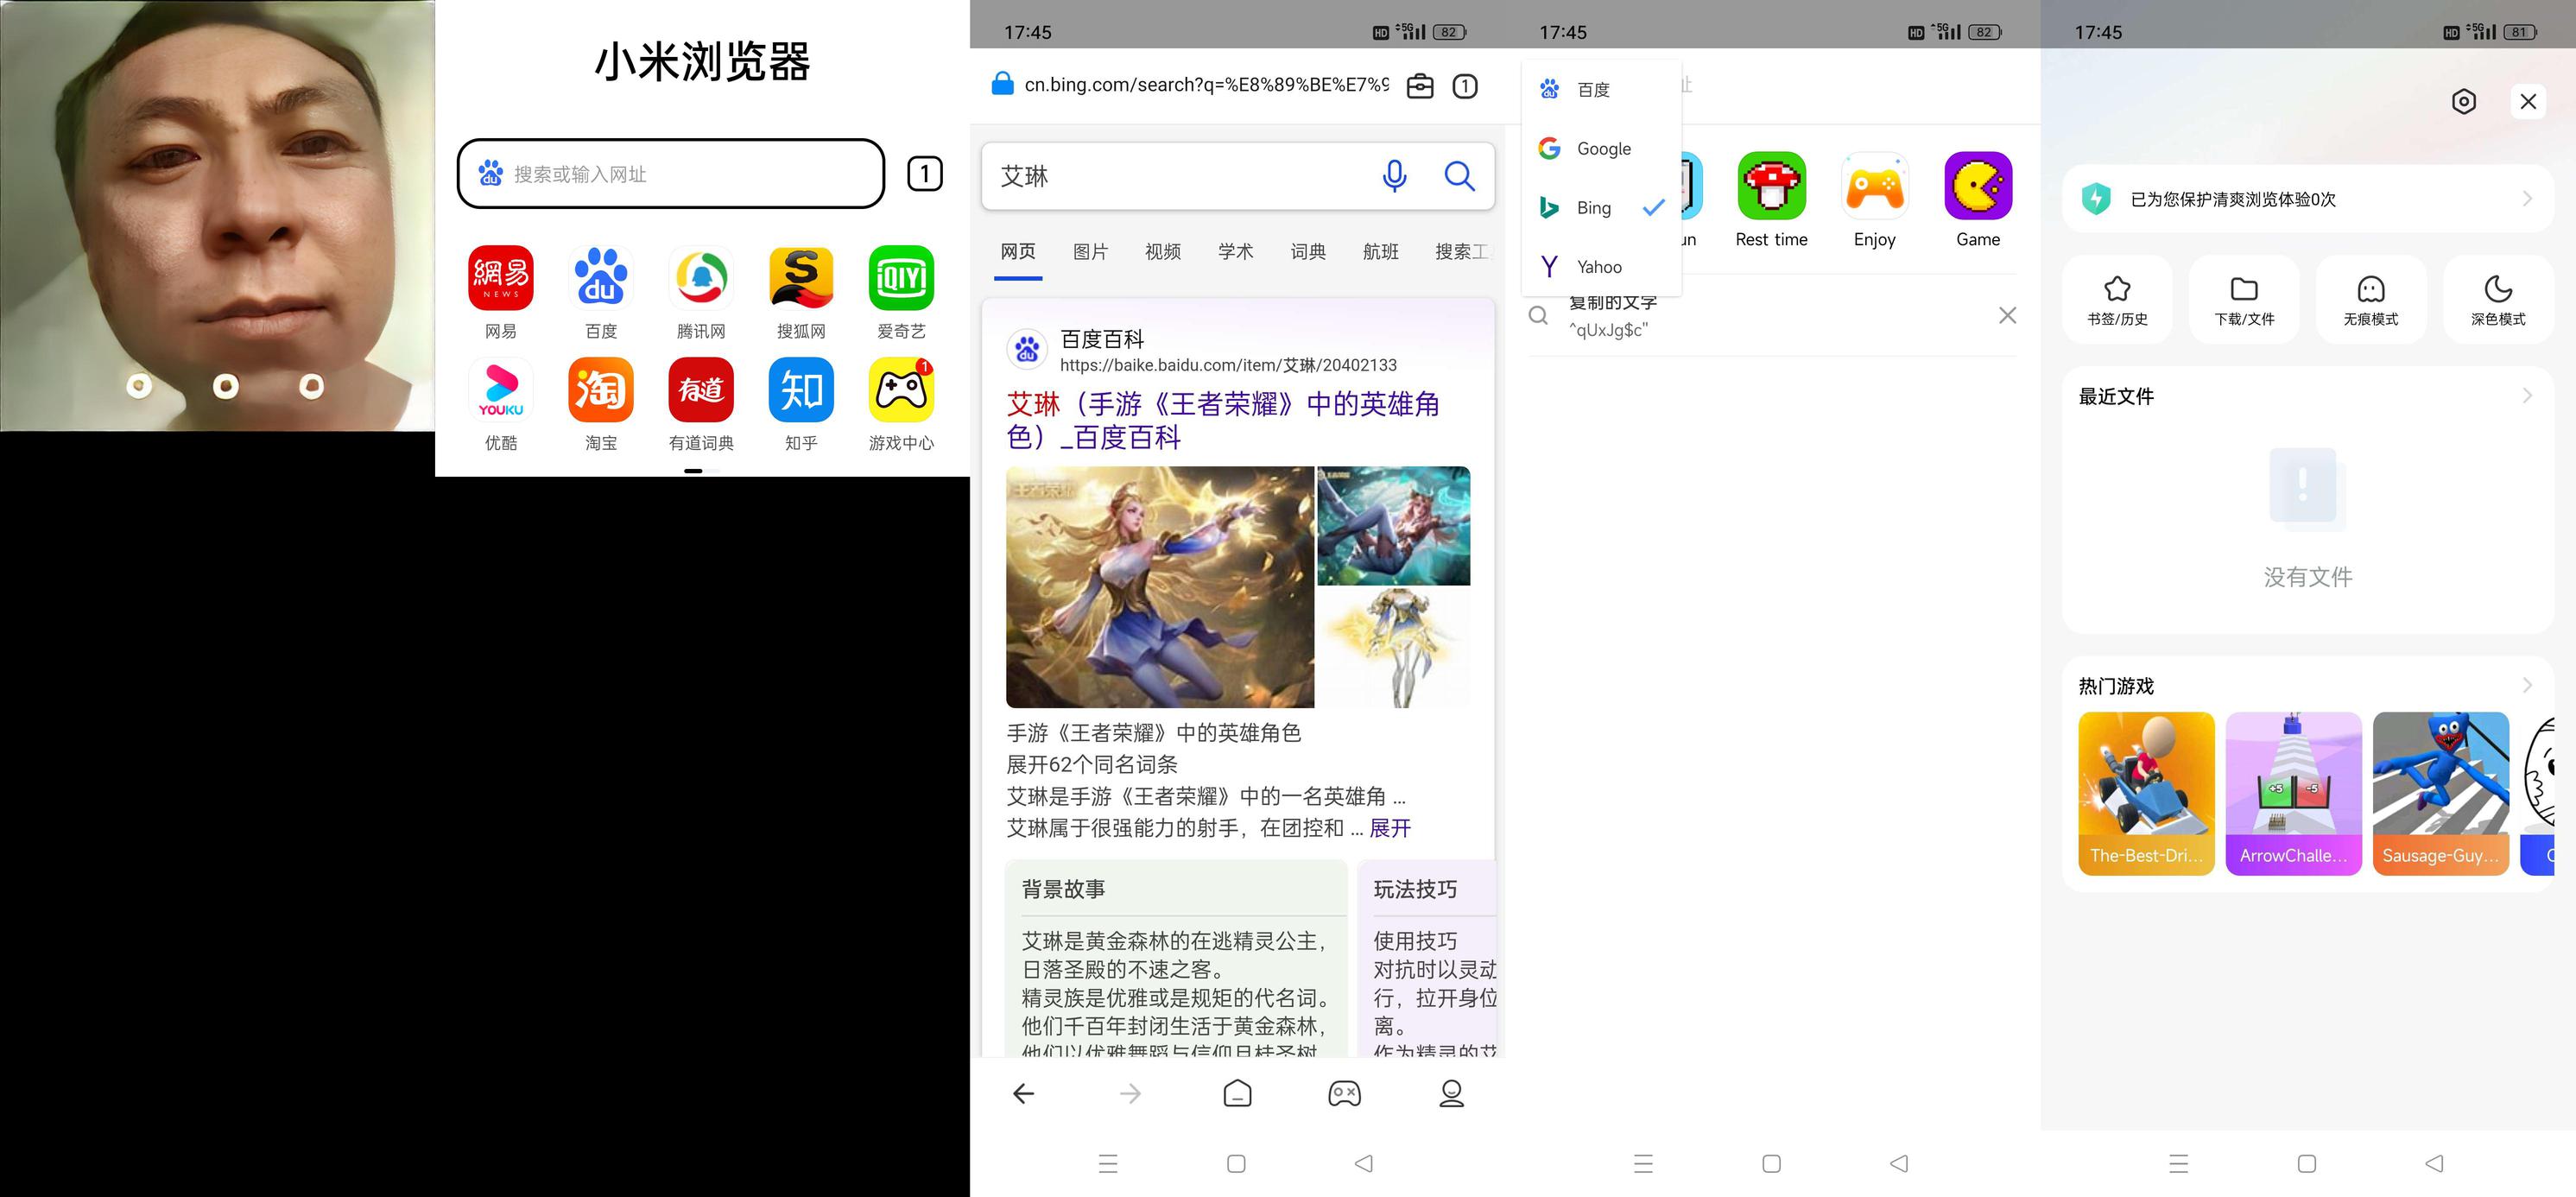
Task: Open 书签/历史 bookmarks and history
Action: [x=2117, y=300]
